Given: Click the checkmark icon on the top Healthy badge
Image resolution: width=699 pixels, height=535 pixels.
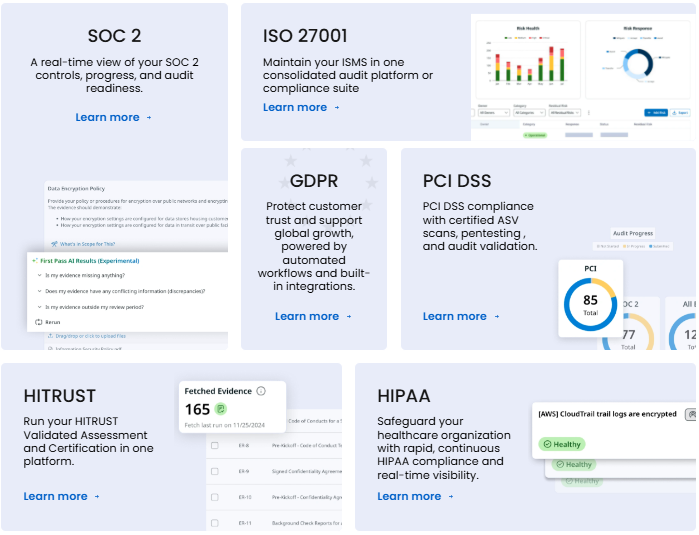Looking at the screenshot, I should pos(547,444).
